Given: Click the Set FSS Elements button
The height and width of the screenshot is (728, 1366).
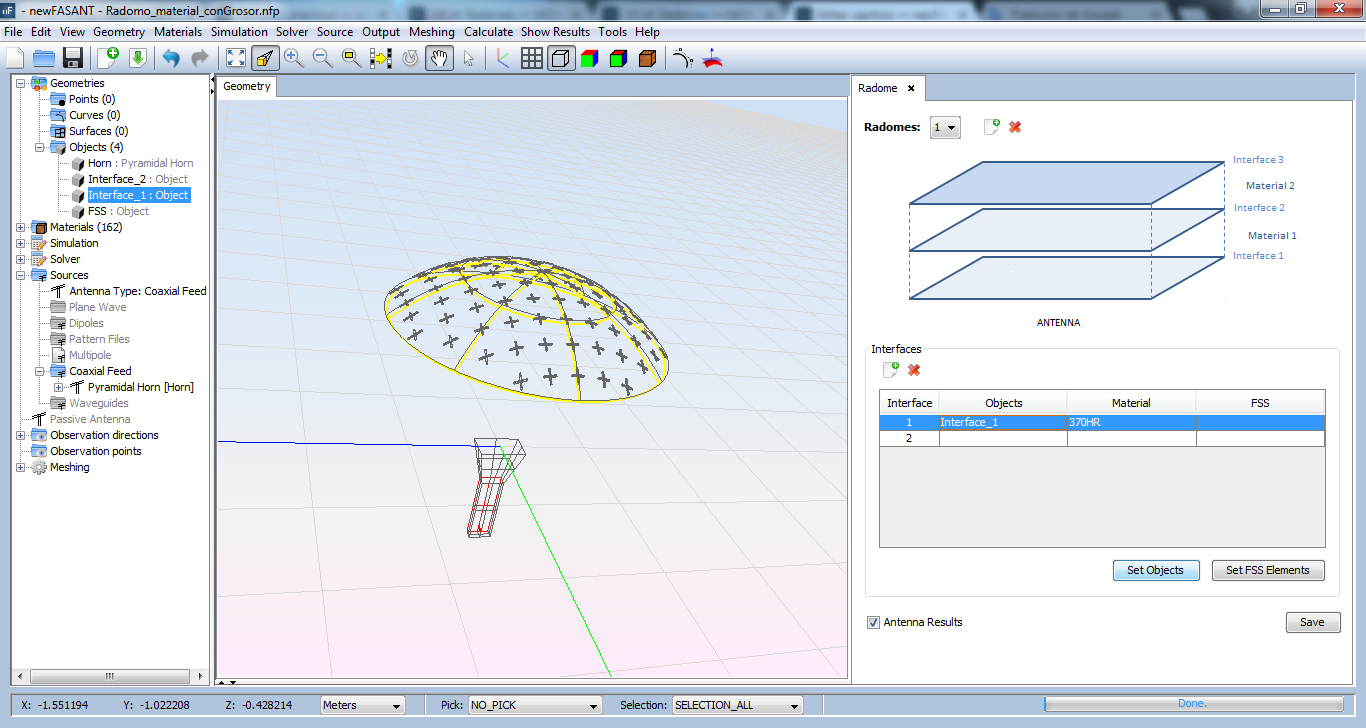Looking at the screenshot, I should click(x=1267, y=570).
